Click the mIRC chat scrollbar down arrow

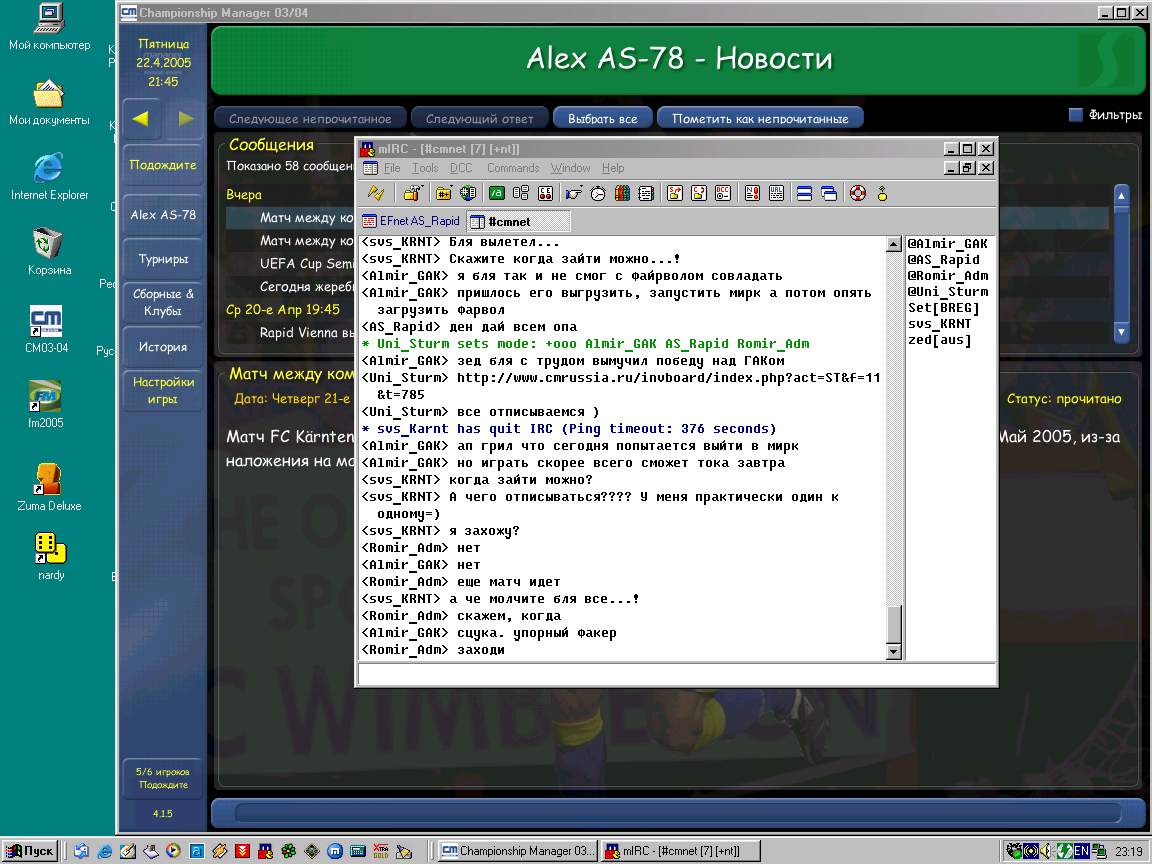point(893,651)
